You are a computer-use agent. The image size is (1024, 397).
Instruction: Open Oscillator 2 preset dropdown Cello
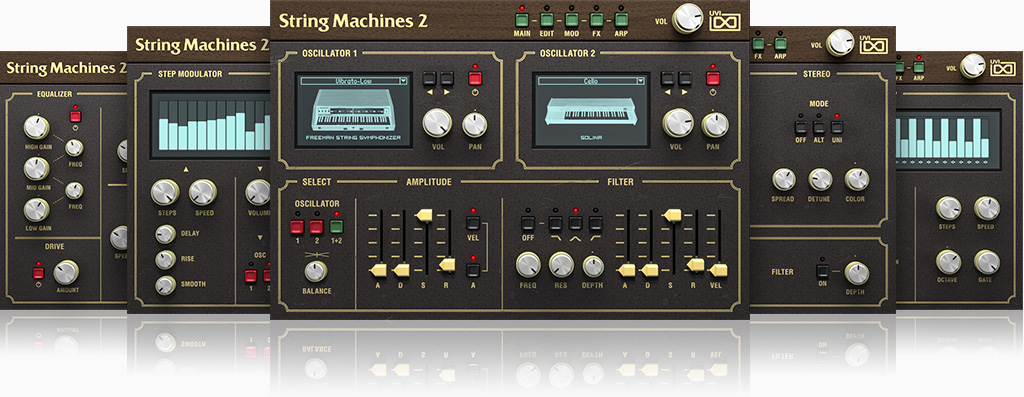pos(592,80)
